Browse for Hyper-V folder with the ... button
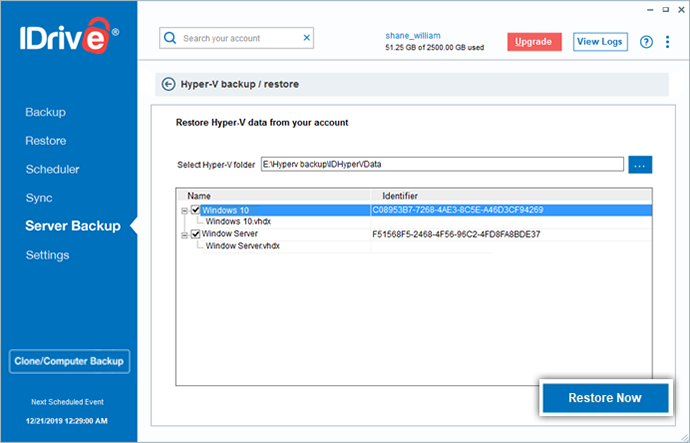 (640, 165)
